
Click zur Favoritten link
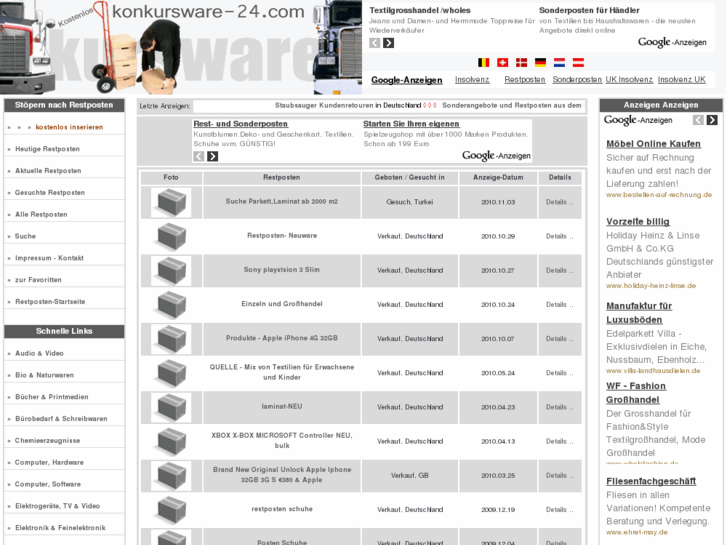(38, 280)
